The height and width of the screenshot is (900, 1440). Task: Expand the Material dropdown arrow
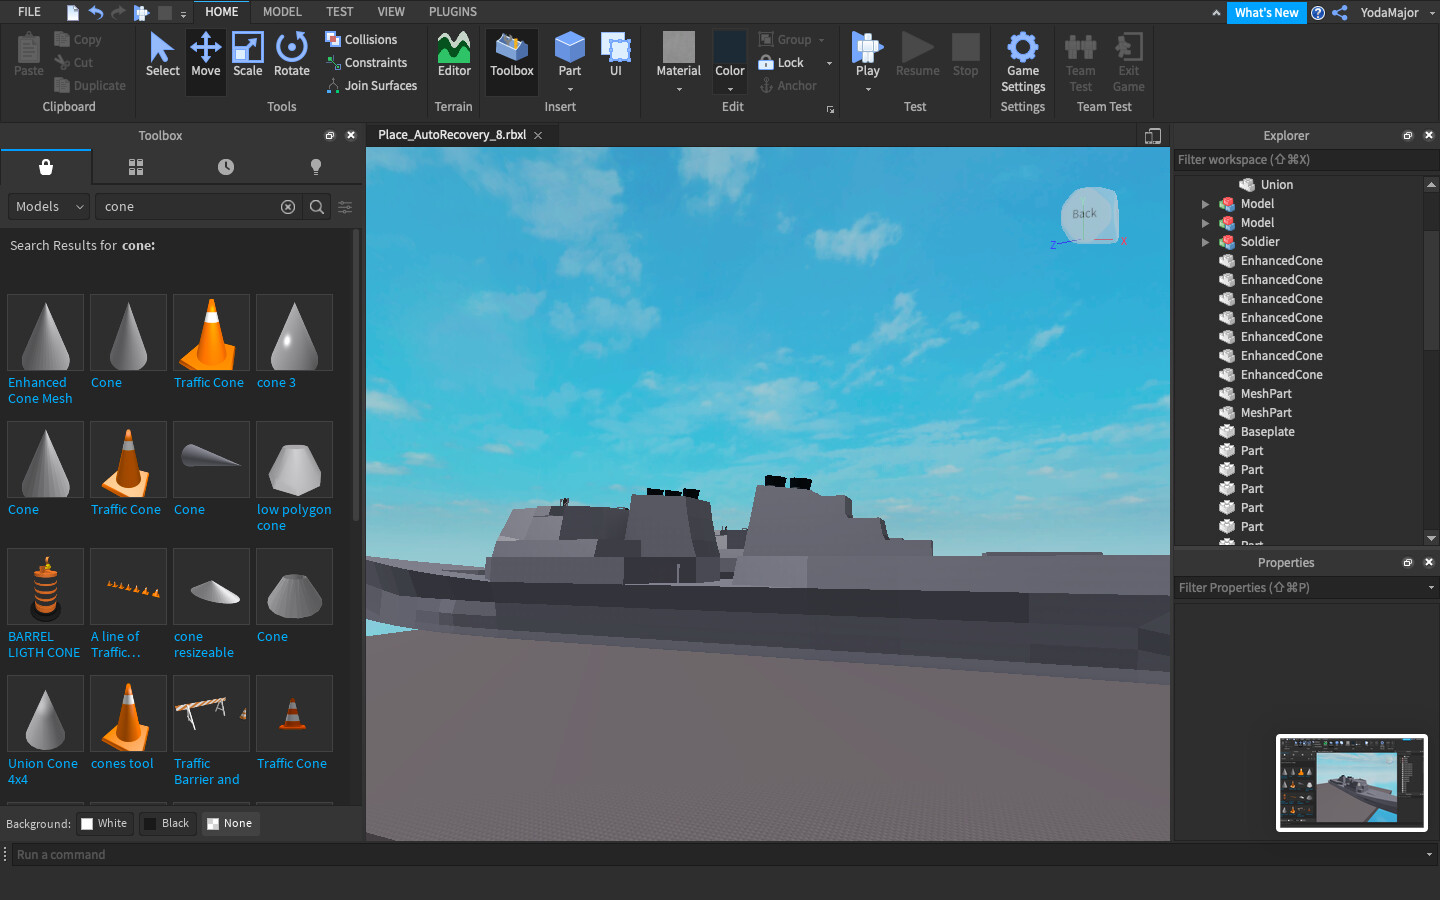[x=679, y=89]
